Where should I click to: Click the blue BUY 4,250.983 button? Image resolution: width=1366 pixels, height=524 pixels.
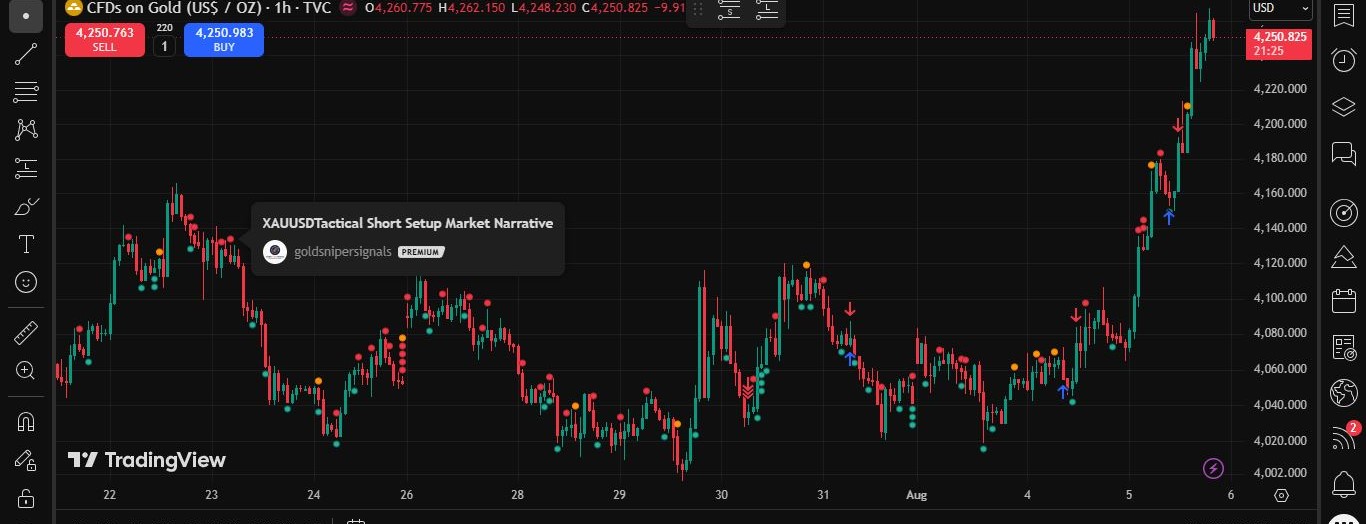point(224,39)
